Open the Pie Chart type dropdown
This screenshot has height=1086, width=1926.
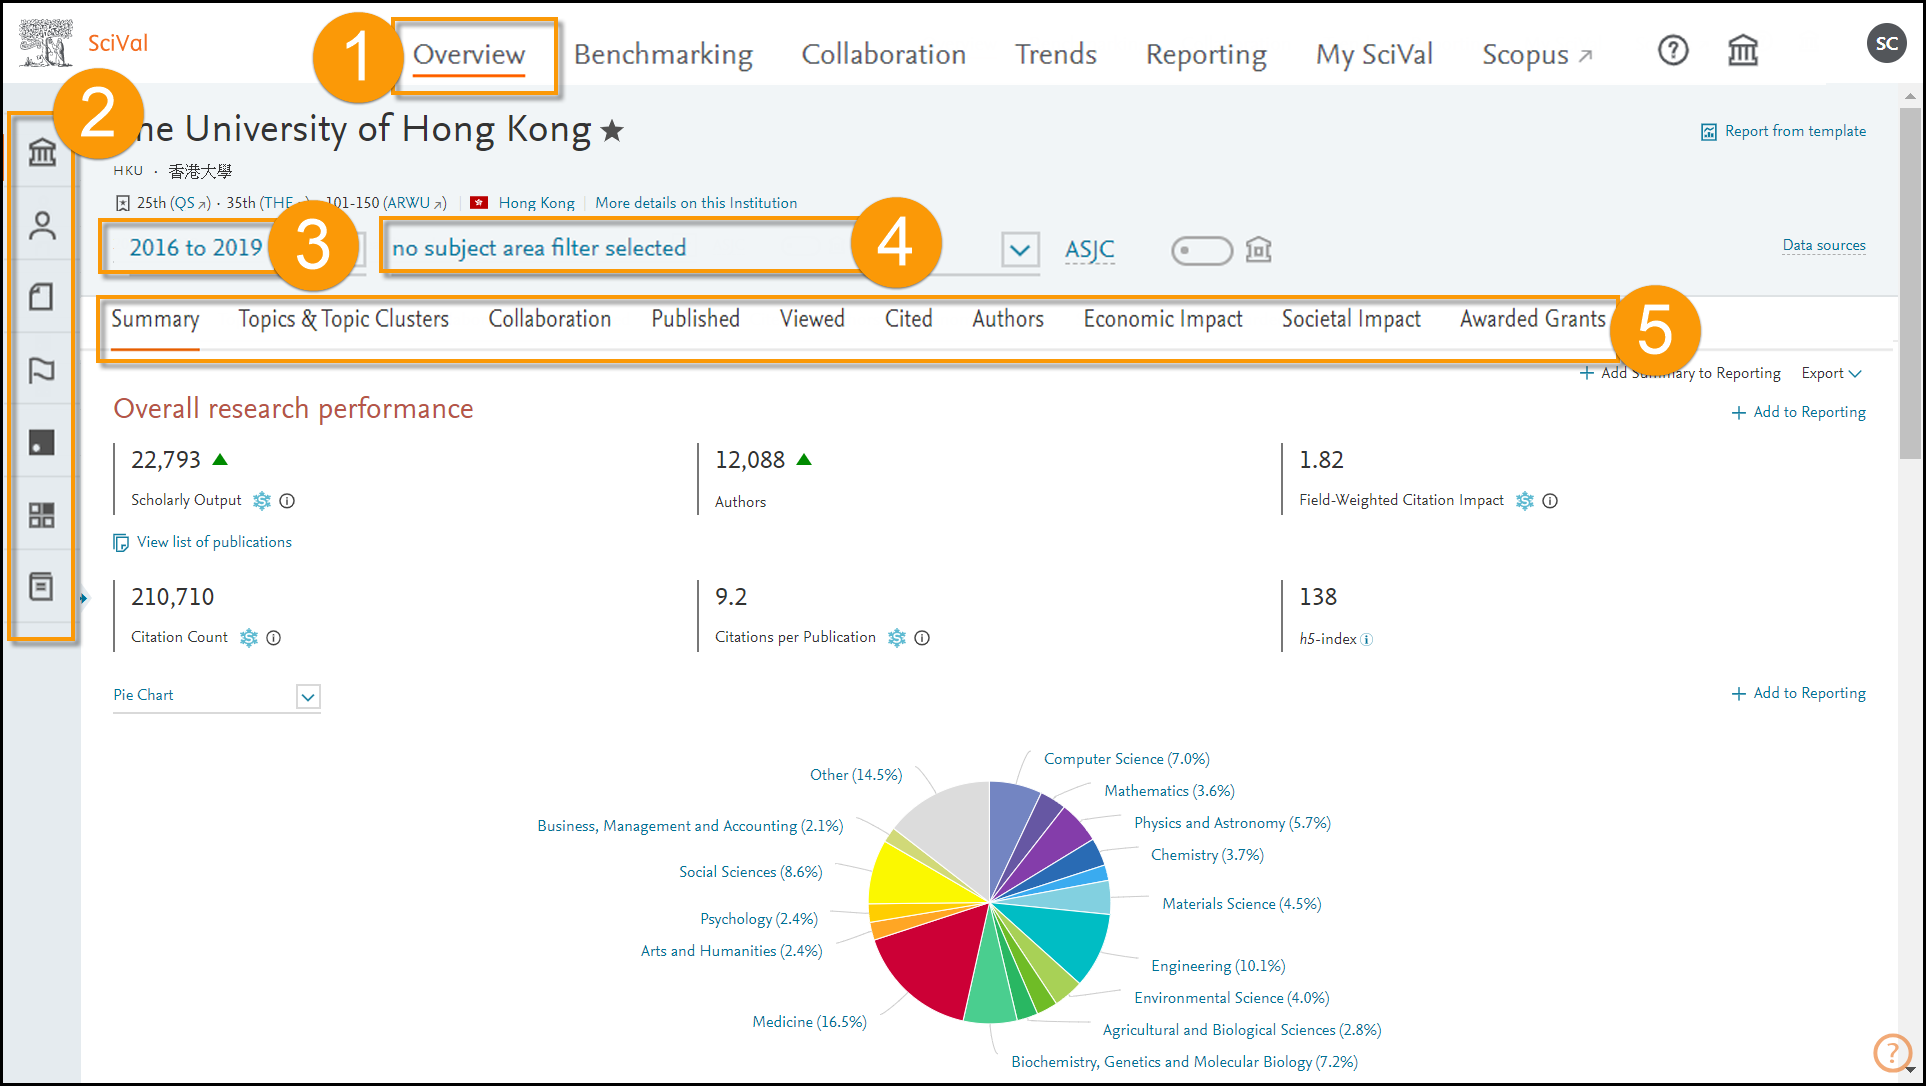tap(217, 696)
